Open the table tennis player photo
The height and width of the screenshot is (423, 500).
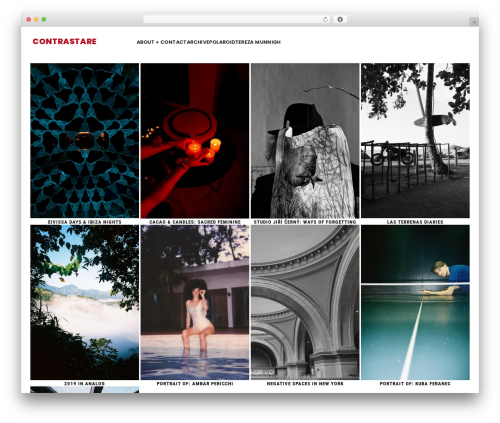point(415,302)
